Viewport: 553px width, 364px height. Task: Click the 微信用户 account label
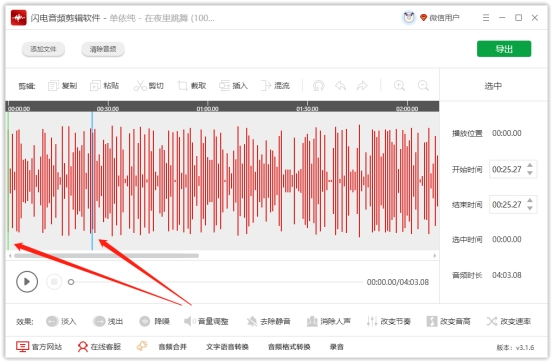coord(444,18)
